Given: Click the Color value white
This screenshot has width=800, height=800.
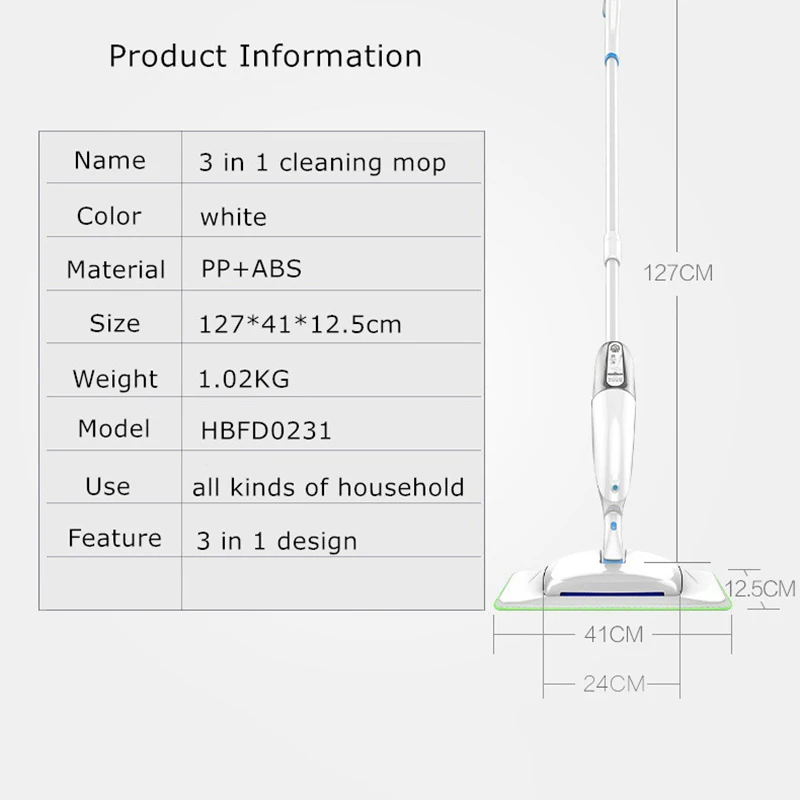Looking at the screenshot, I should click(x=233, y=217).
